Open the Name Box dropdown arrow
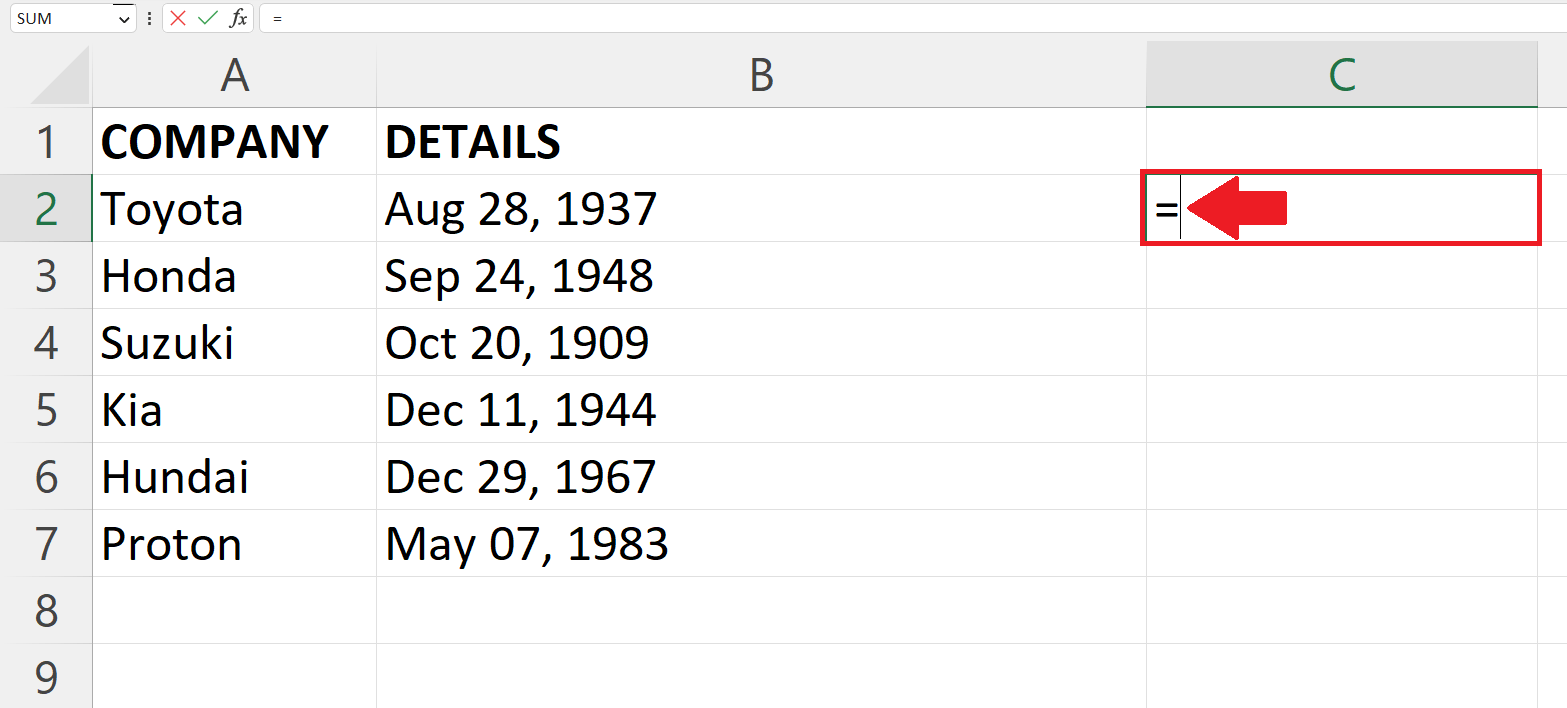 pyautogui.click(x=125, y=18)
